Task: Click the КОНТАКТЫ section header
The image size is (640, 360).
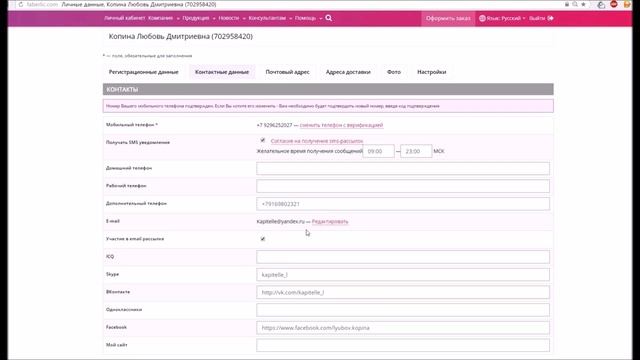Action: [x=328, y=89]
